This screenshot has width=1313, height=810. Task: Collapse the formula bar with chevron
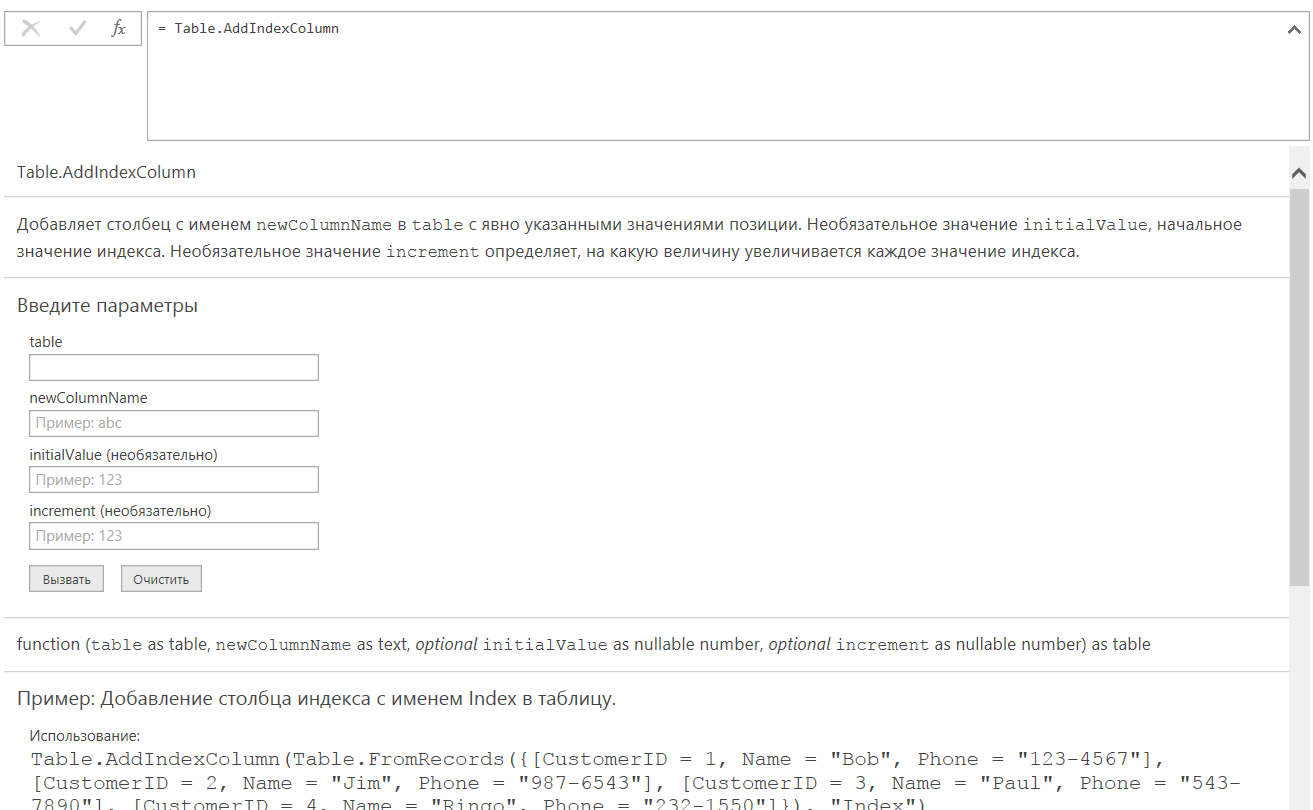[x=1294, y=30]
